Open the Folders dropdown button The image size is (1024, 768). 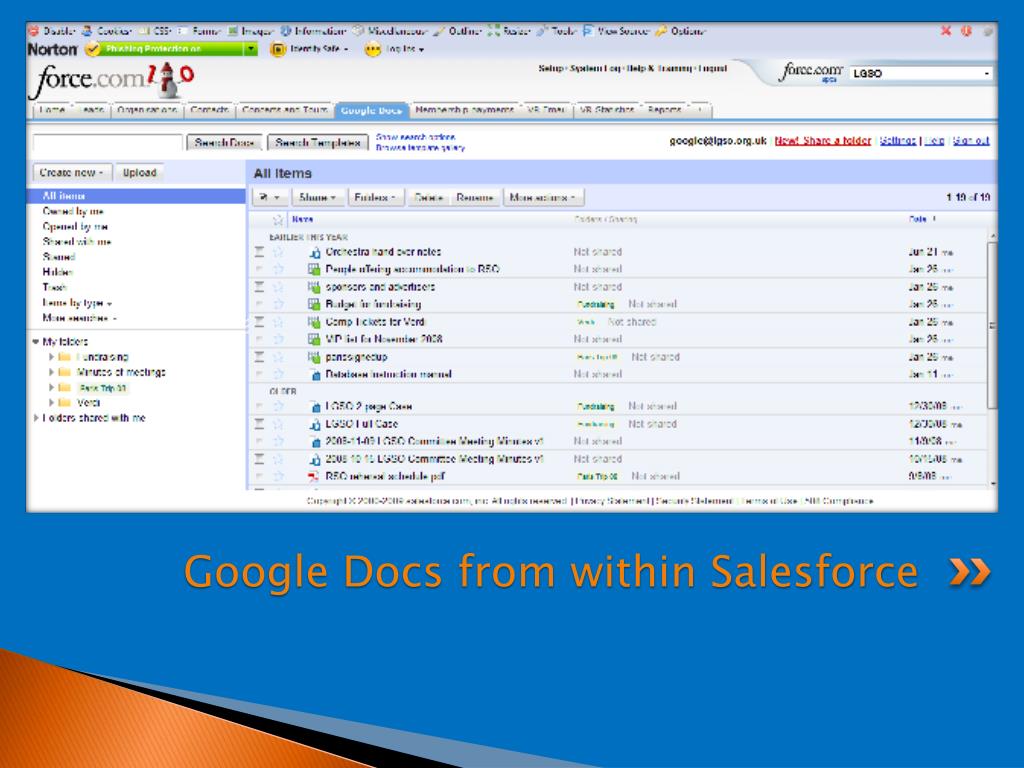pyautogui.click(x=375, y=197)
